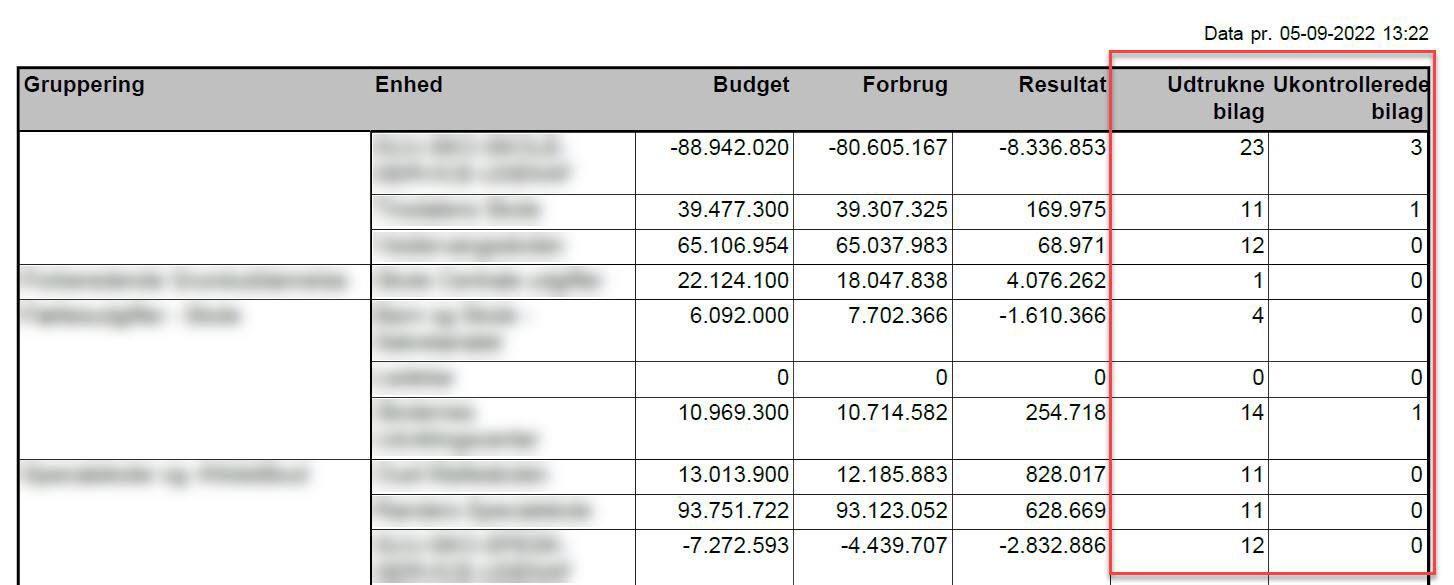1454x585 pixels.
Task: Click the Enhed column header
Action: [x=408, y=85]
